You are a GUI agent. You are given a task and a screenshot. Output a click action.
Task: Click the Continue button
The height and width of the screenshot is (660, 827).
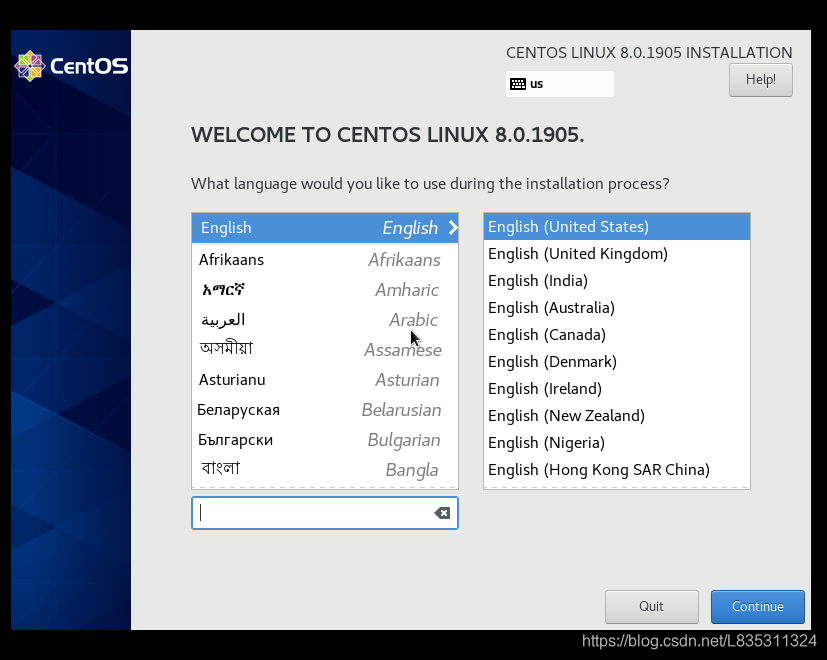(757, 606)
